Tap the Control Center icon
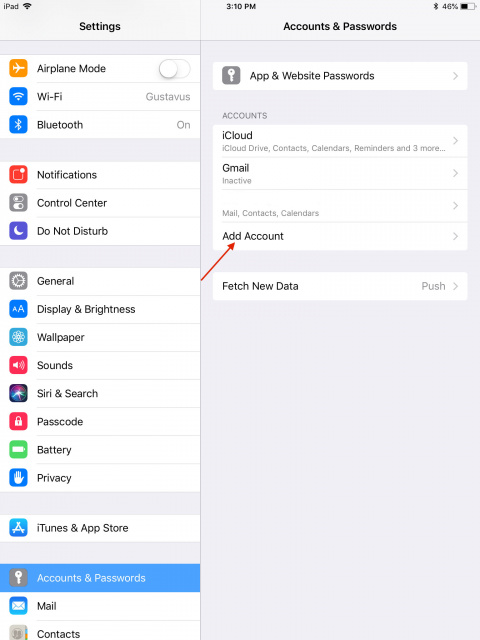Screen dimensions: 480x640 18,203
